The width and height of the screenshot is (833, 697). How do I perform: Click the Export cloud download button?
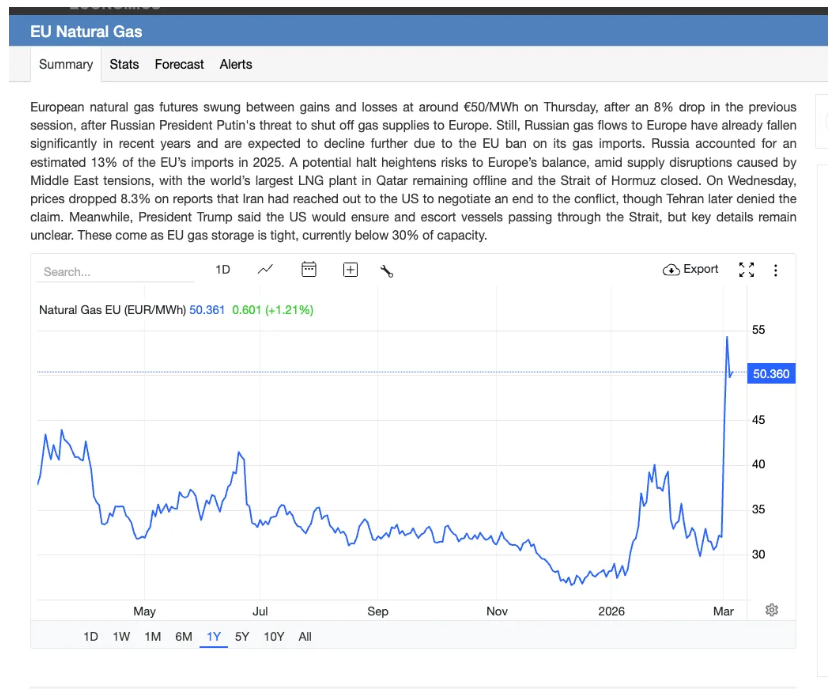pyautogui.click(x=691, y=269)
